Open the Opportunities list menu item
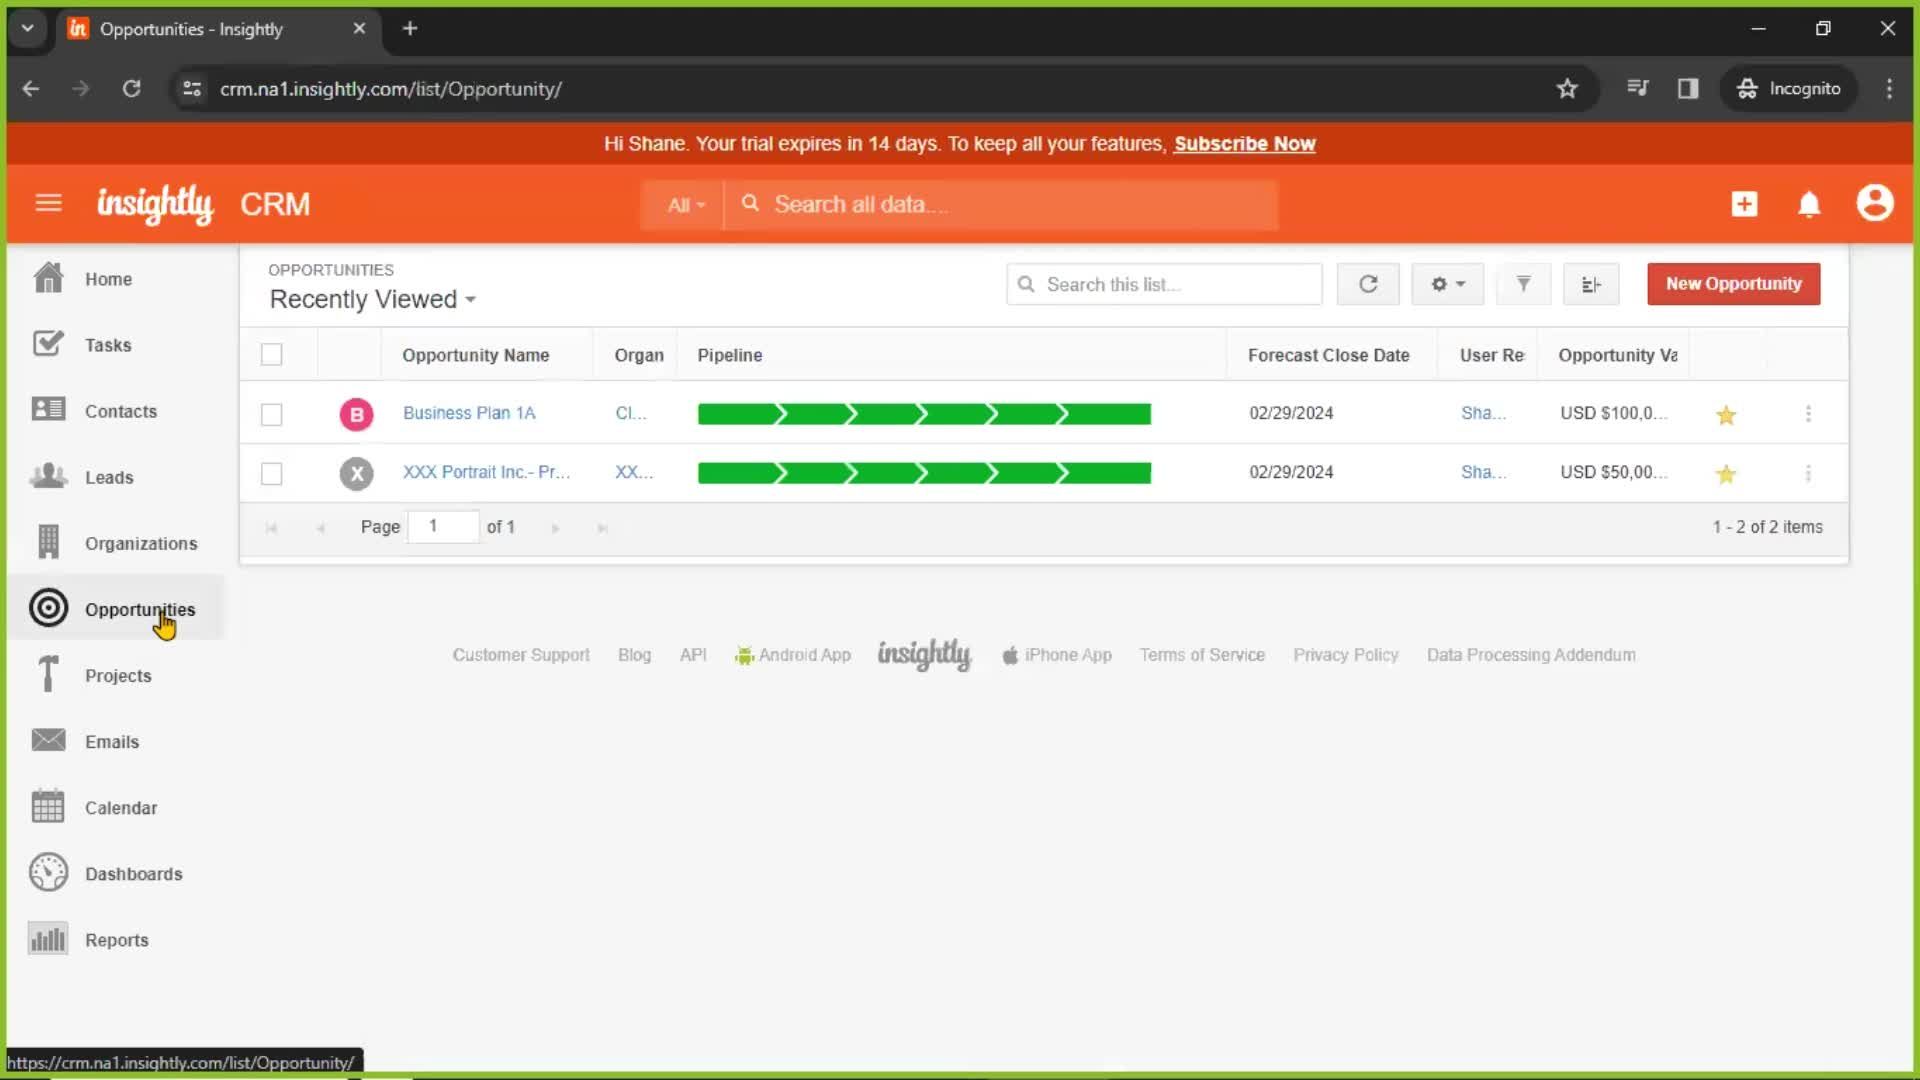This screenshot has height=1080, width=1920. pyautogui.click(x=140, y=609)
